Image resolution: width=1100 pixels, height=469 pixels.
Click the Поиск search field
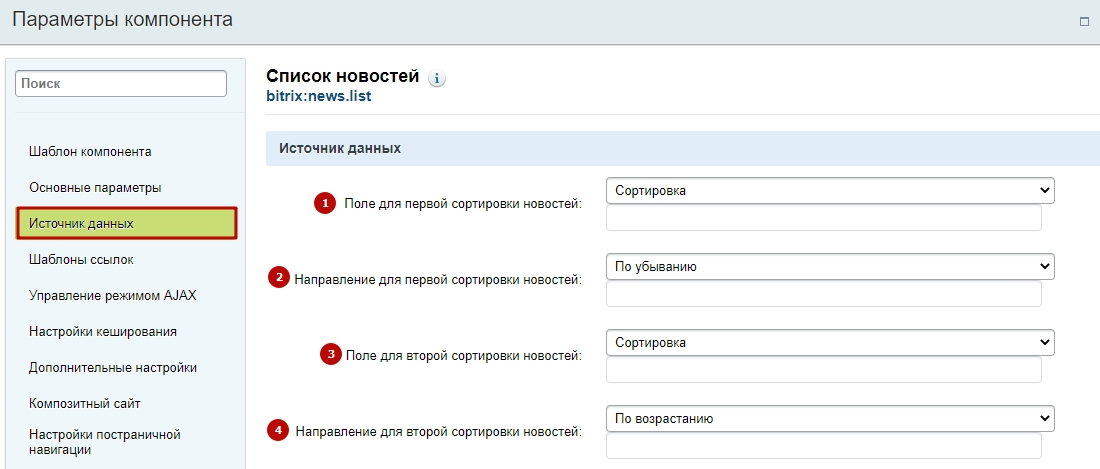121,83
